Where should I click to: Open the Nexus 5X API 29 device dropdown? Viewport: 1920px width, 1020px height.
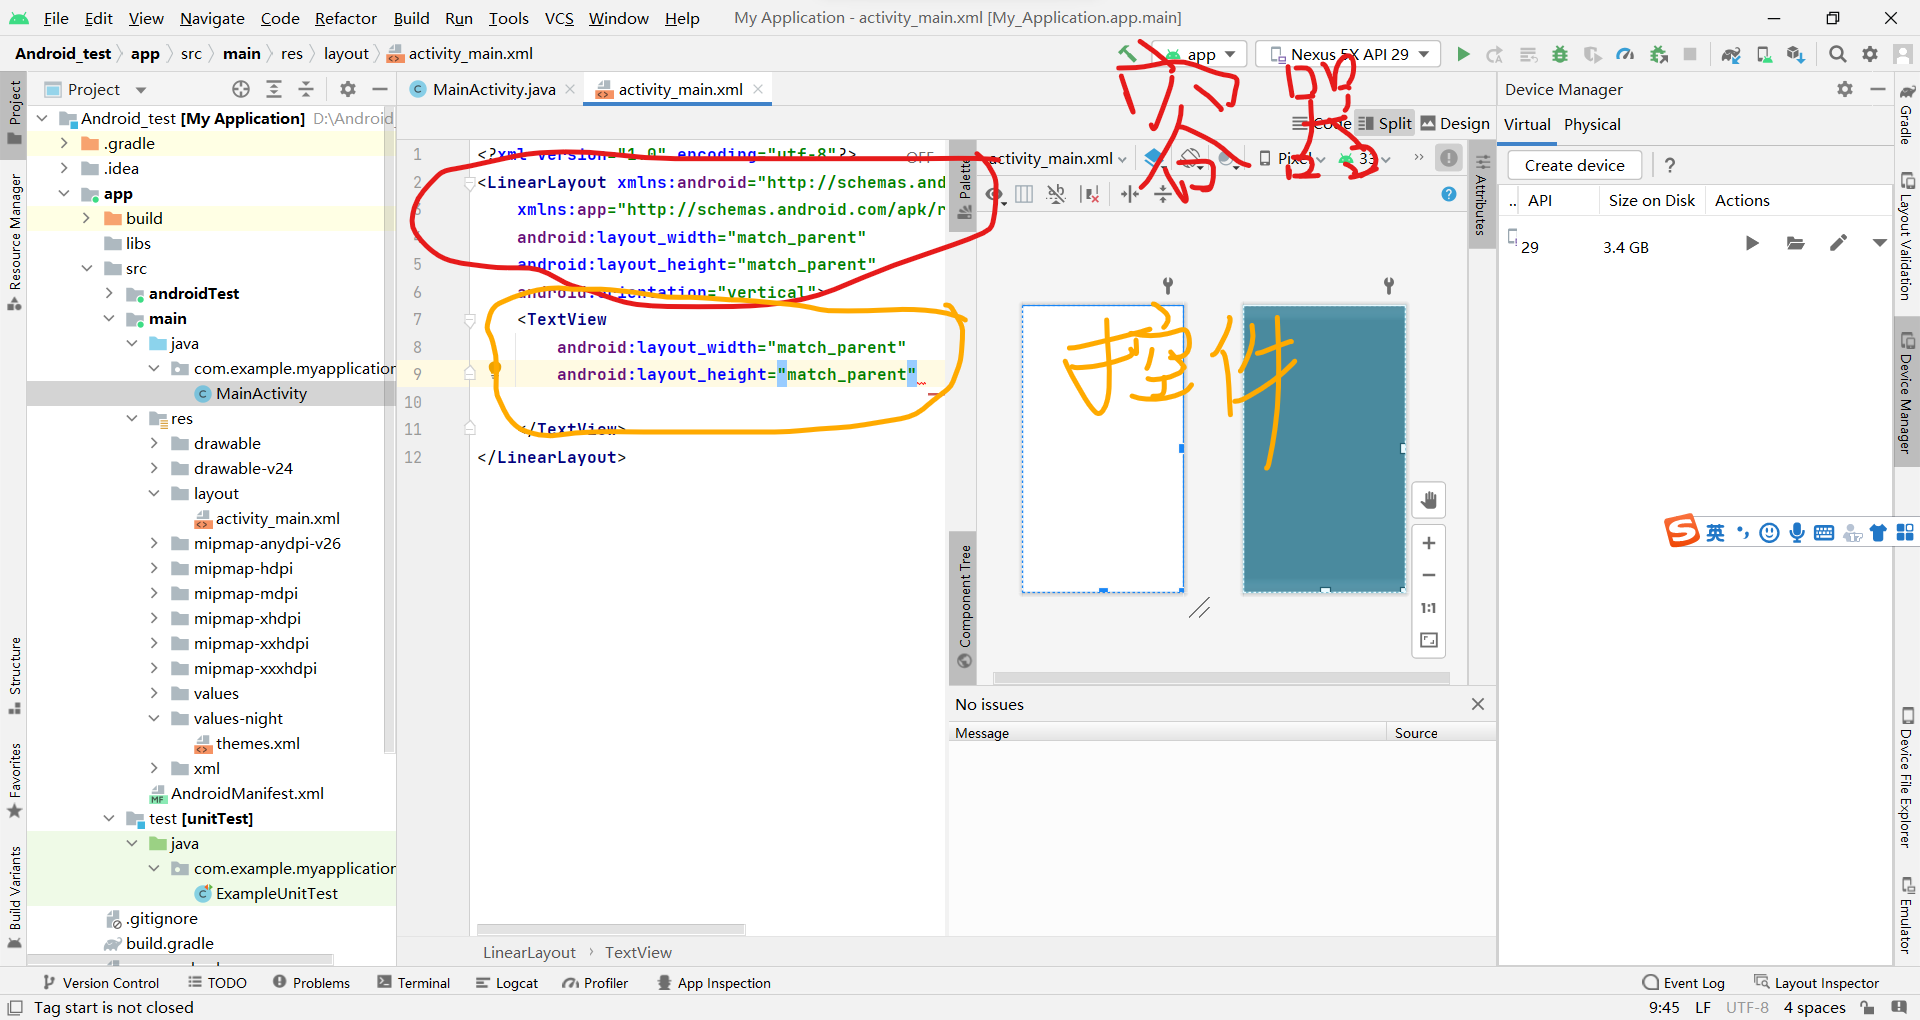(1347, 54)
